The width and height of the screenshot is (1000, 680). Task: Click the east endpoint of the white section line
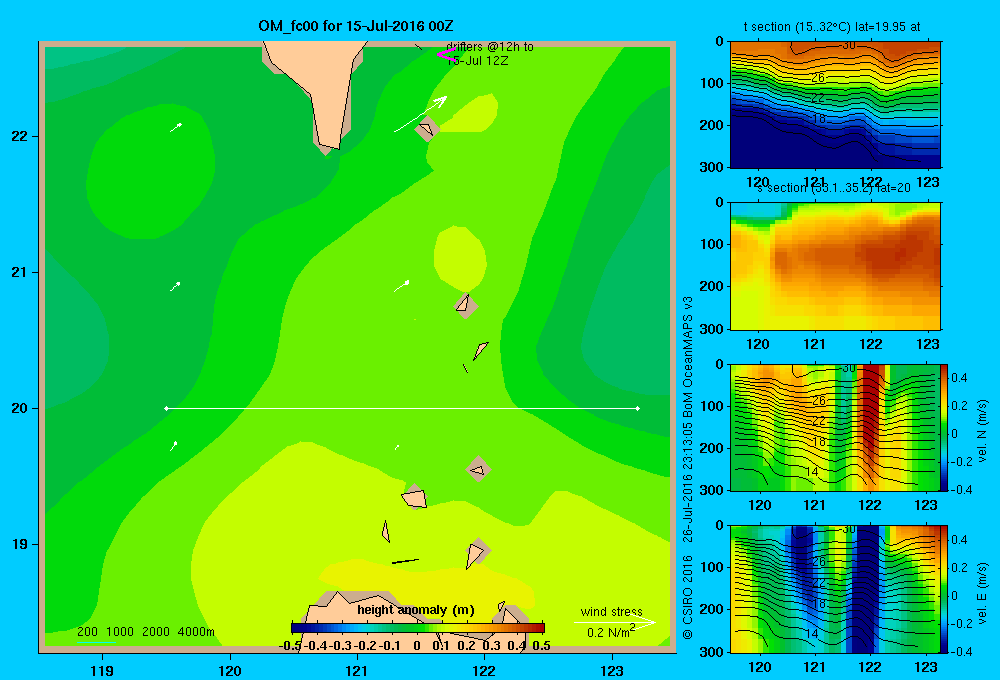637,408
